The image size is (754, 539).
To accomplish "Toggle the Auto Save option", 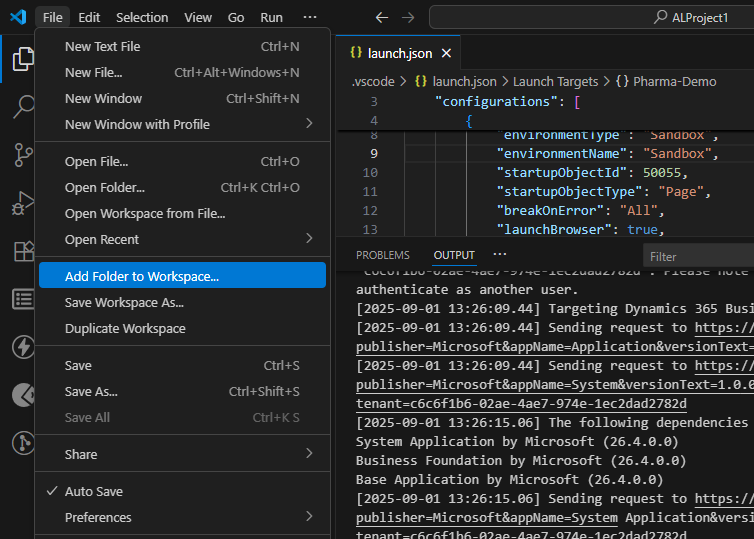I will point(93,491).
